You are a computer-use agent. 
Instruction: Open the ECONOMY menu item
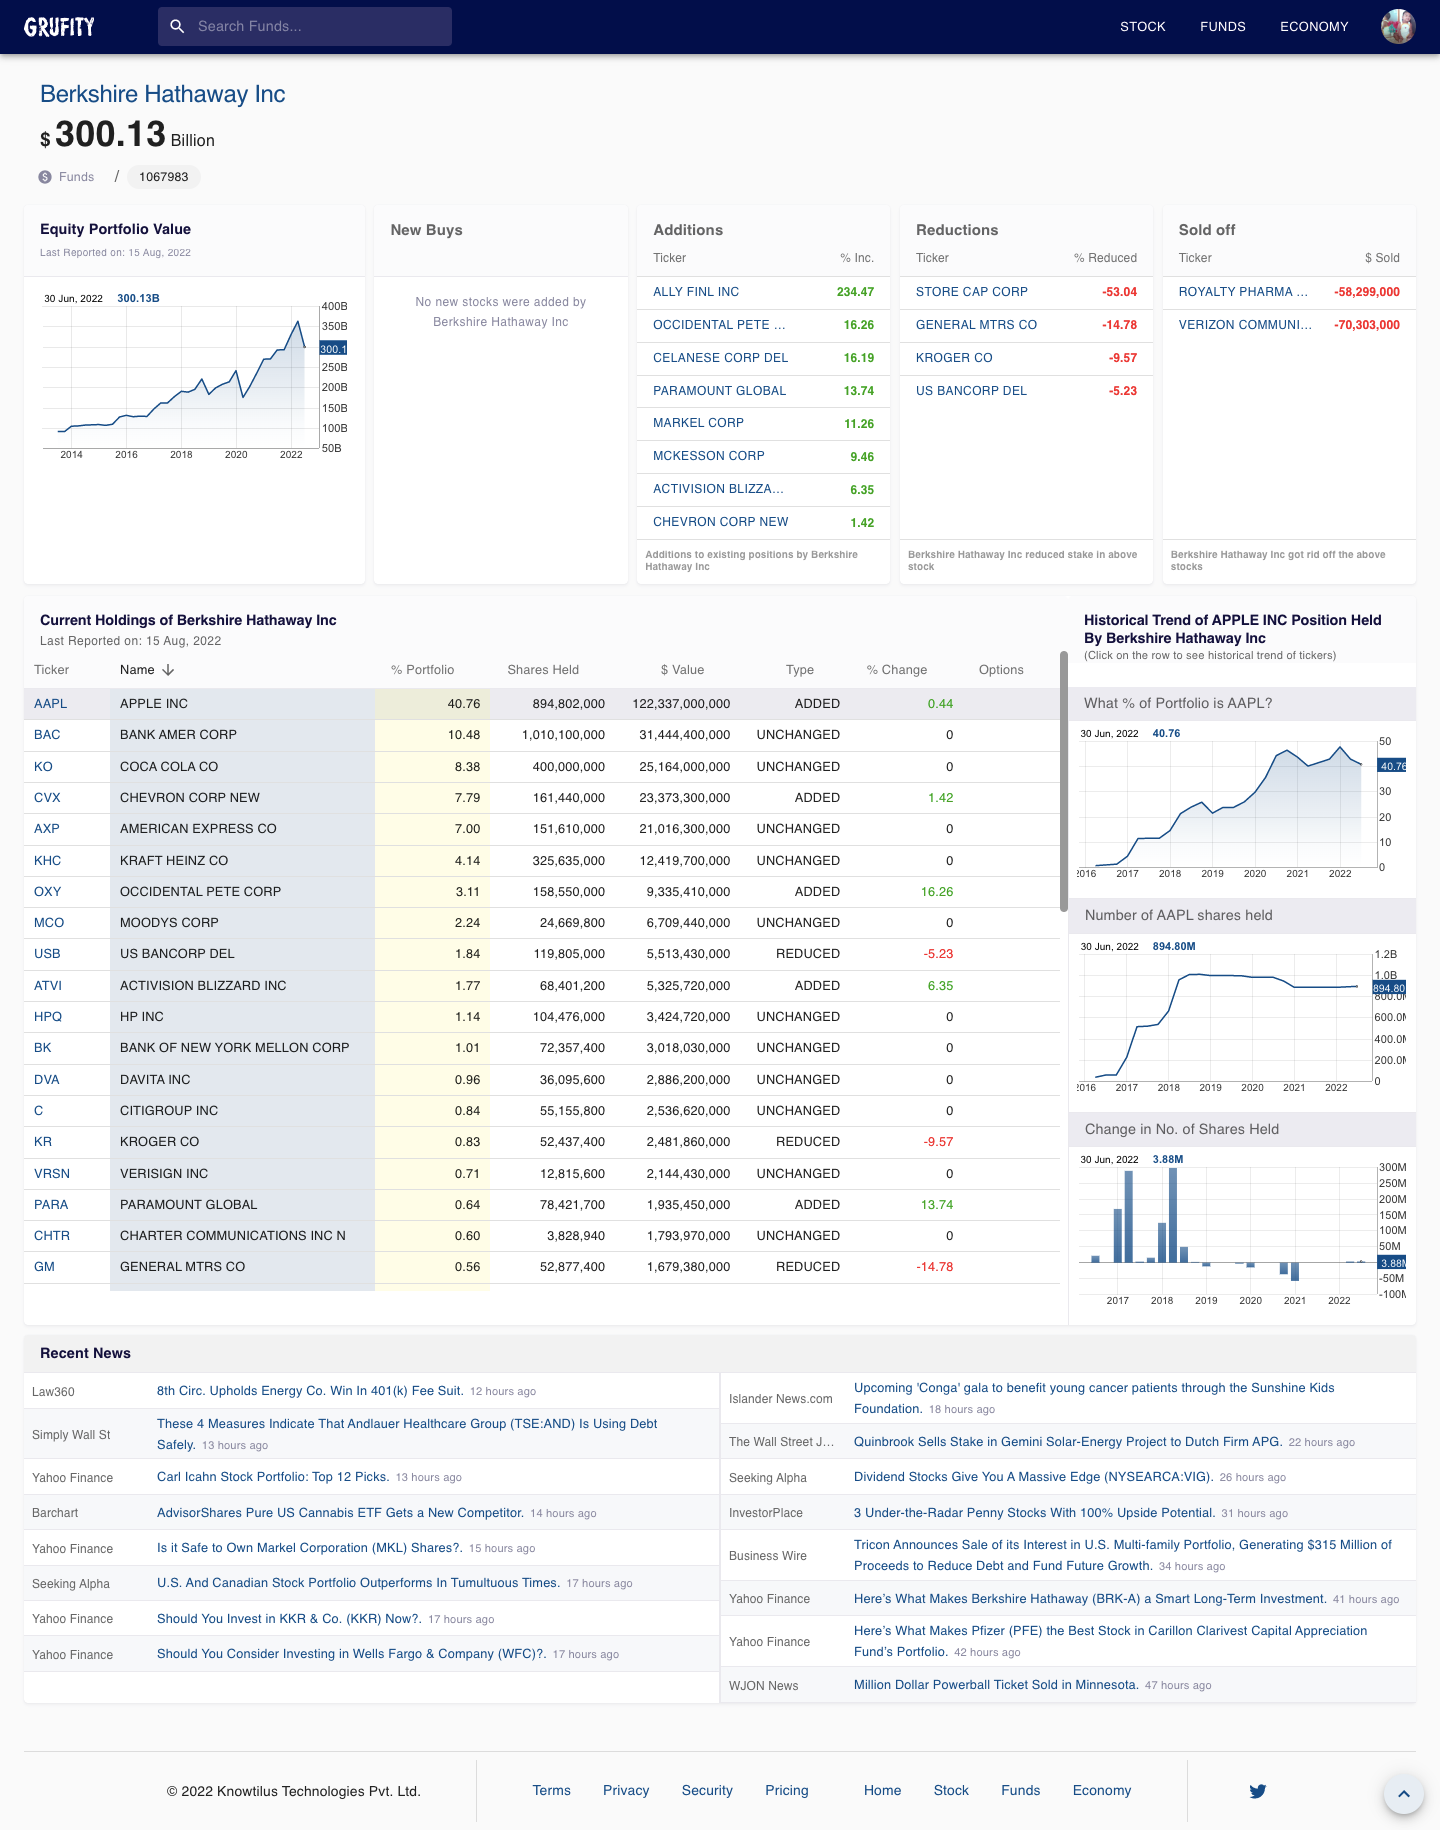tap(1314, 27)
